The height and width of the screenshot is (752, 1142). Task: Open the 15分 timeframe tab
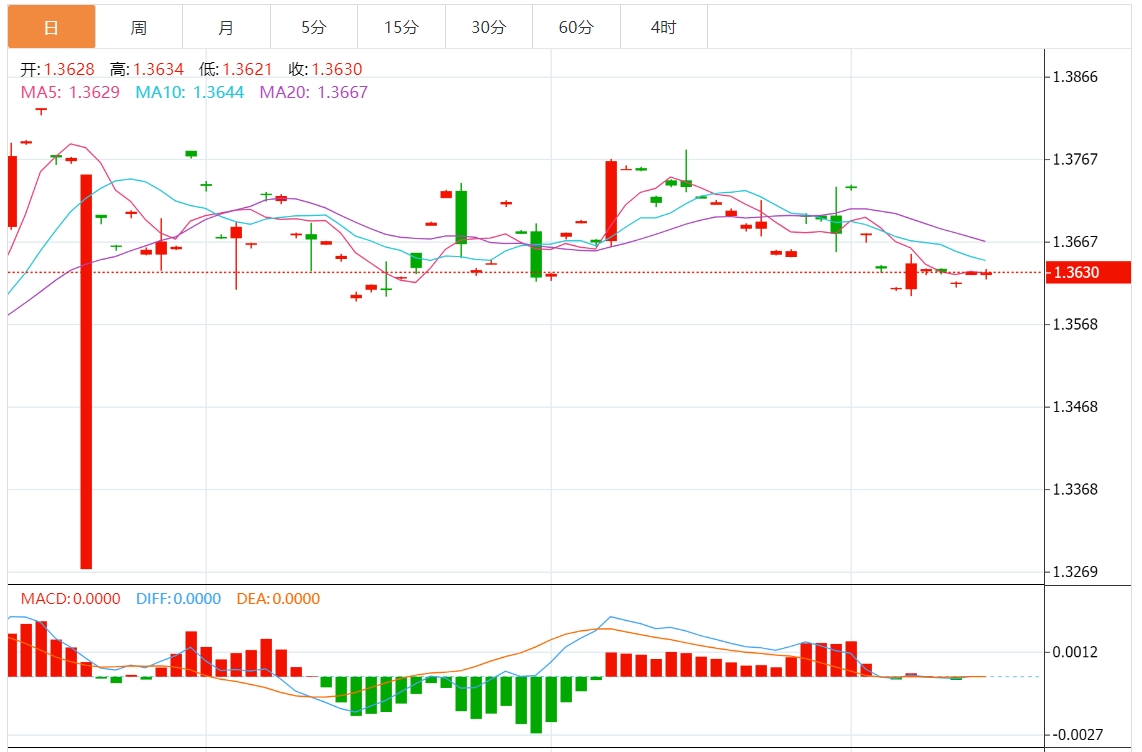(401, 27)
